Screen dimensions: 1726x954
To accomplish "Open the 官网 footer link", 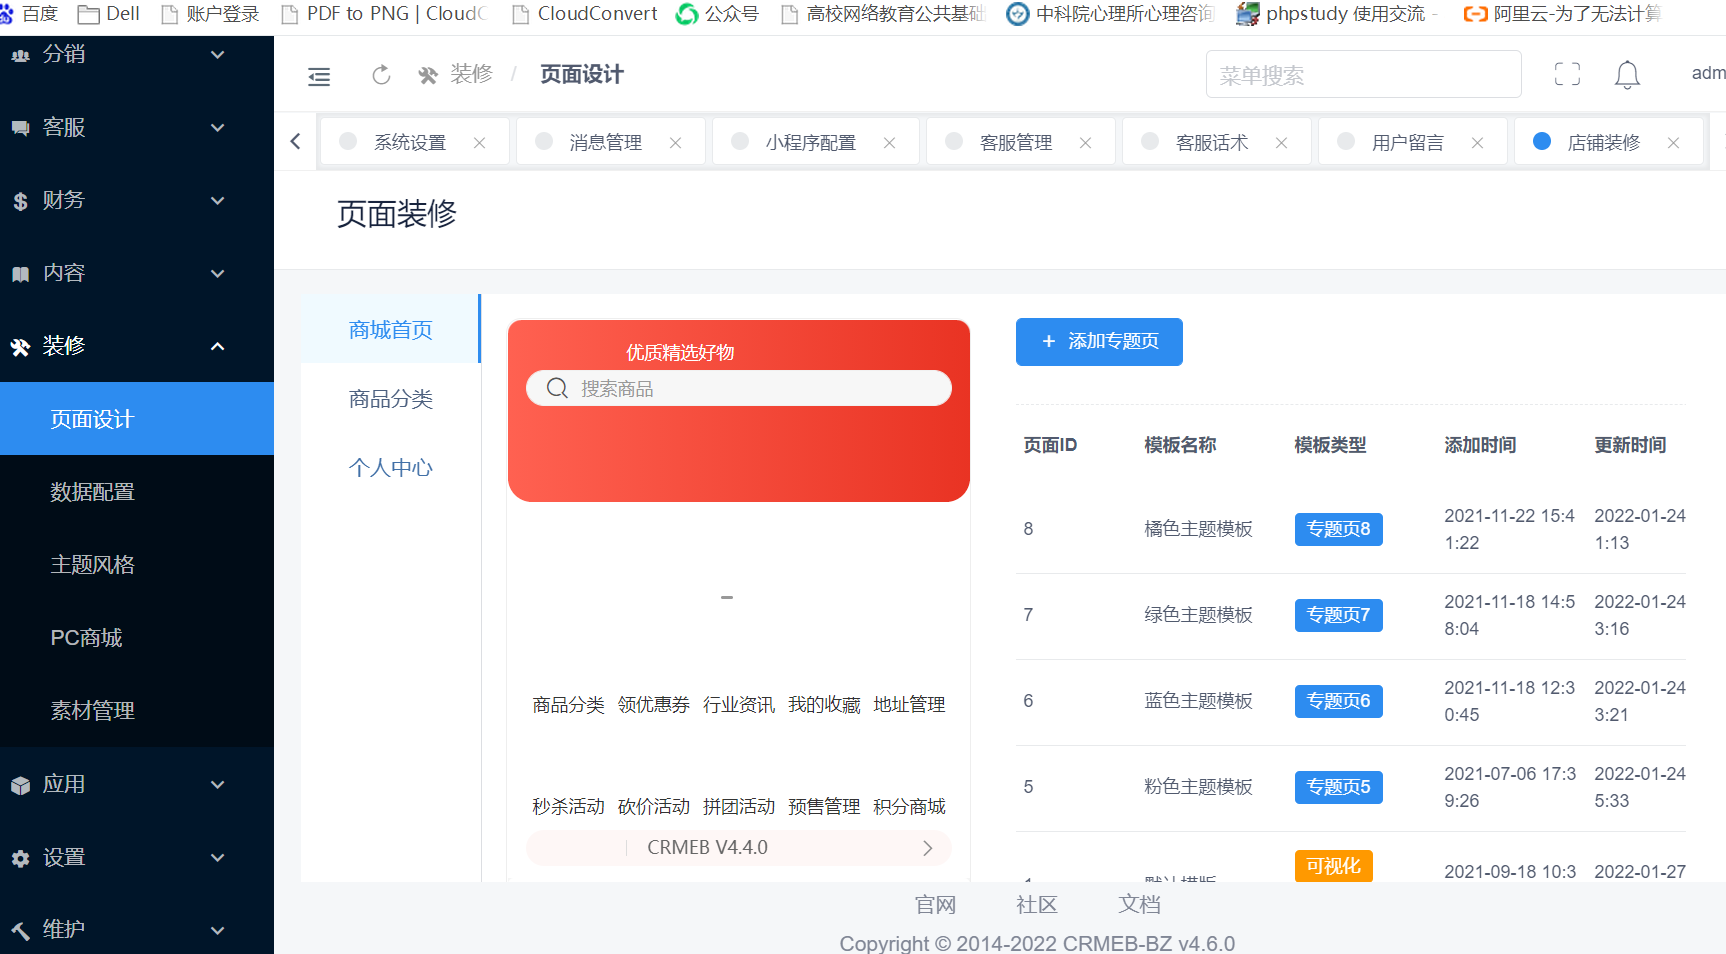I will coord(935,905).
